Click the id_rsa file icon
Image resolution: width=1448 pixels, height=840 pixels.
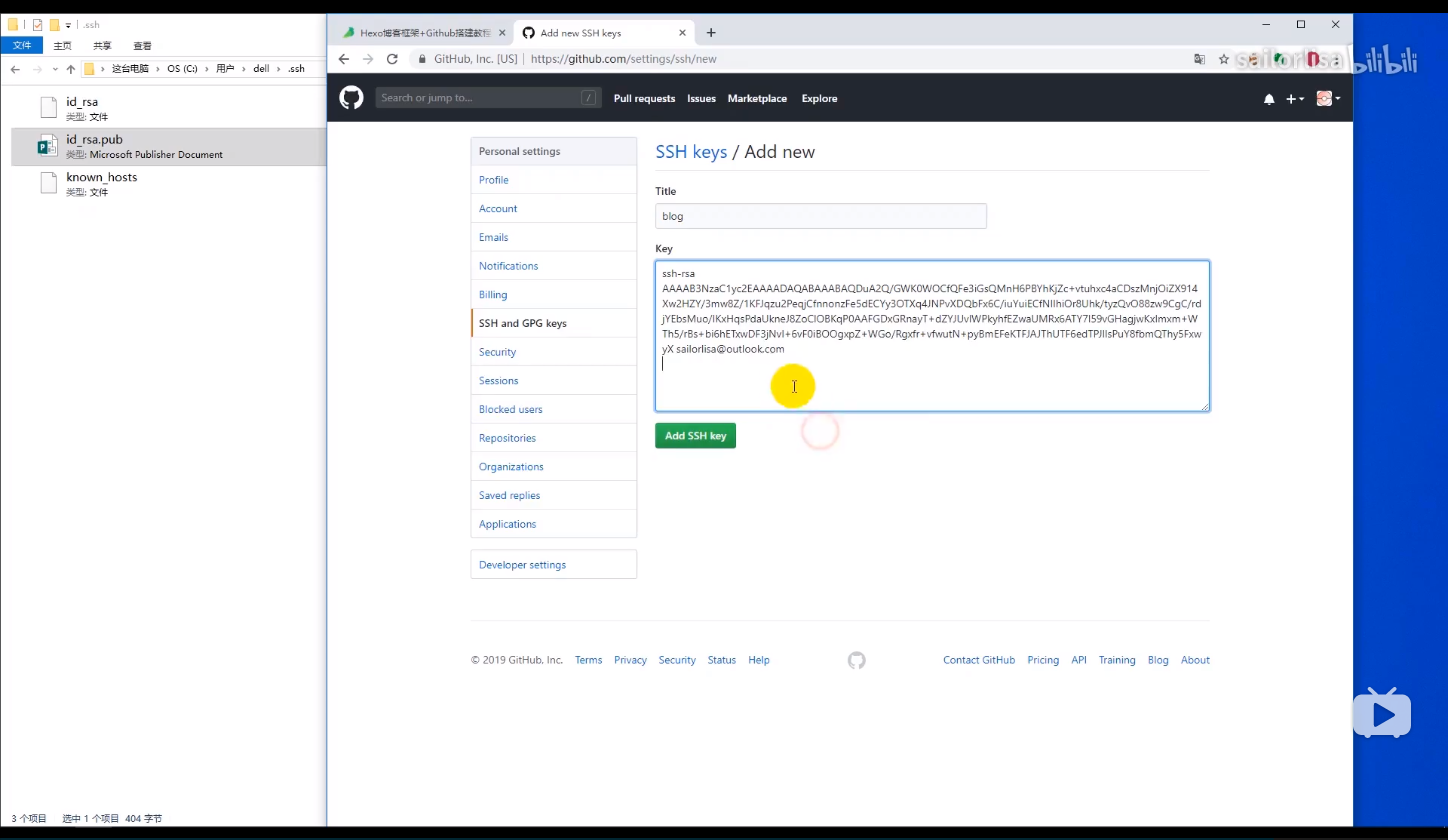tap(48, 108)
